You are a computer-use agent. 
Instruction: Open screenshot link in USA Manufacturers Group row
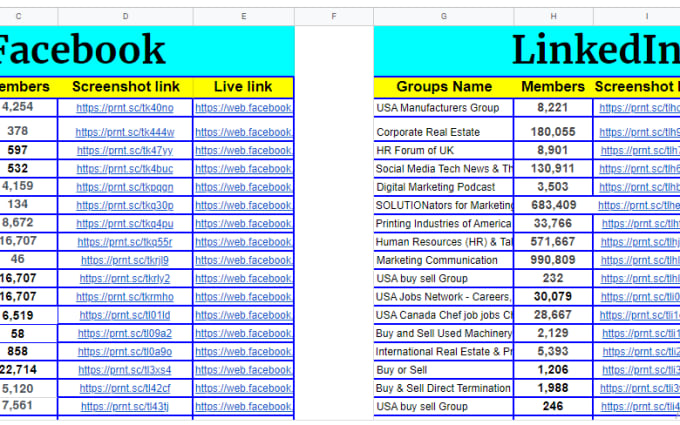click(640, 108)
